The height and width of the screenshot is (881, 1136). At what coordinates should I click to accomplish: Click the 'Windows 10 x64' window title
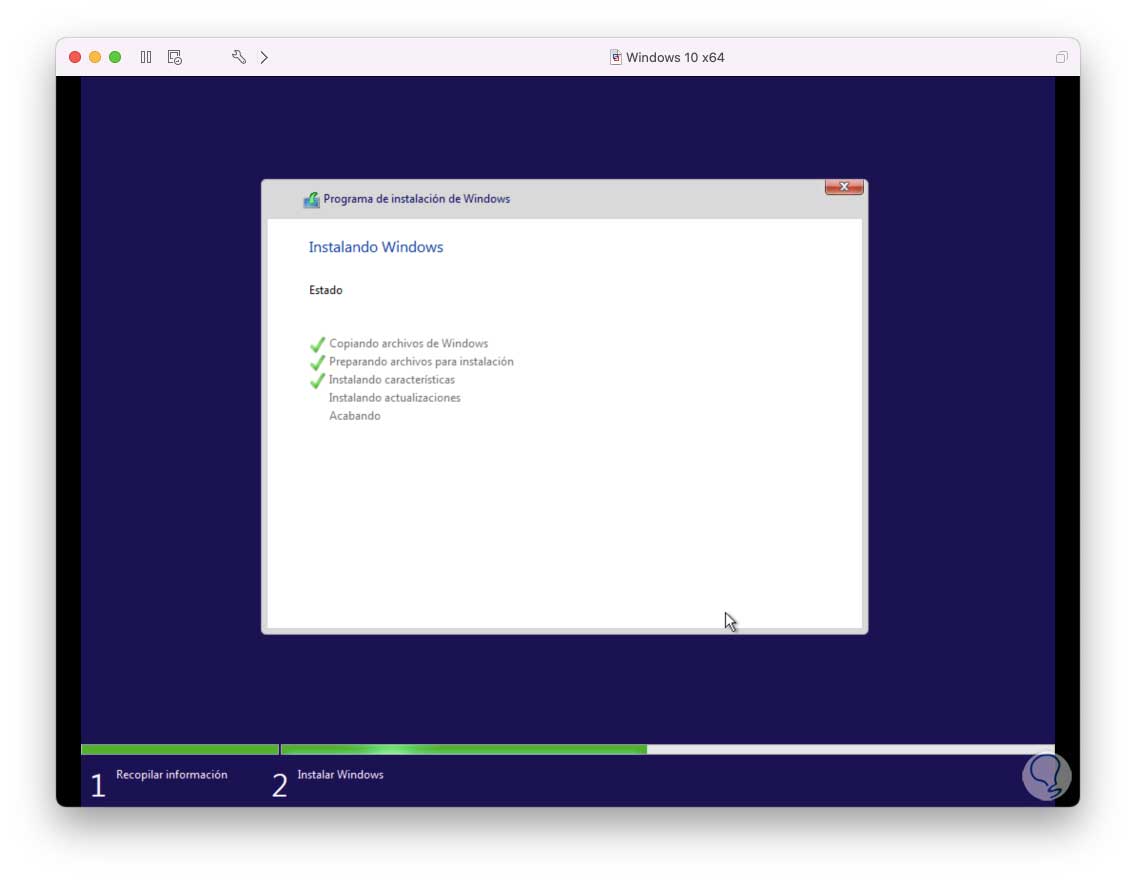[675, 57]
